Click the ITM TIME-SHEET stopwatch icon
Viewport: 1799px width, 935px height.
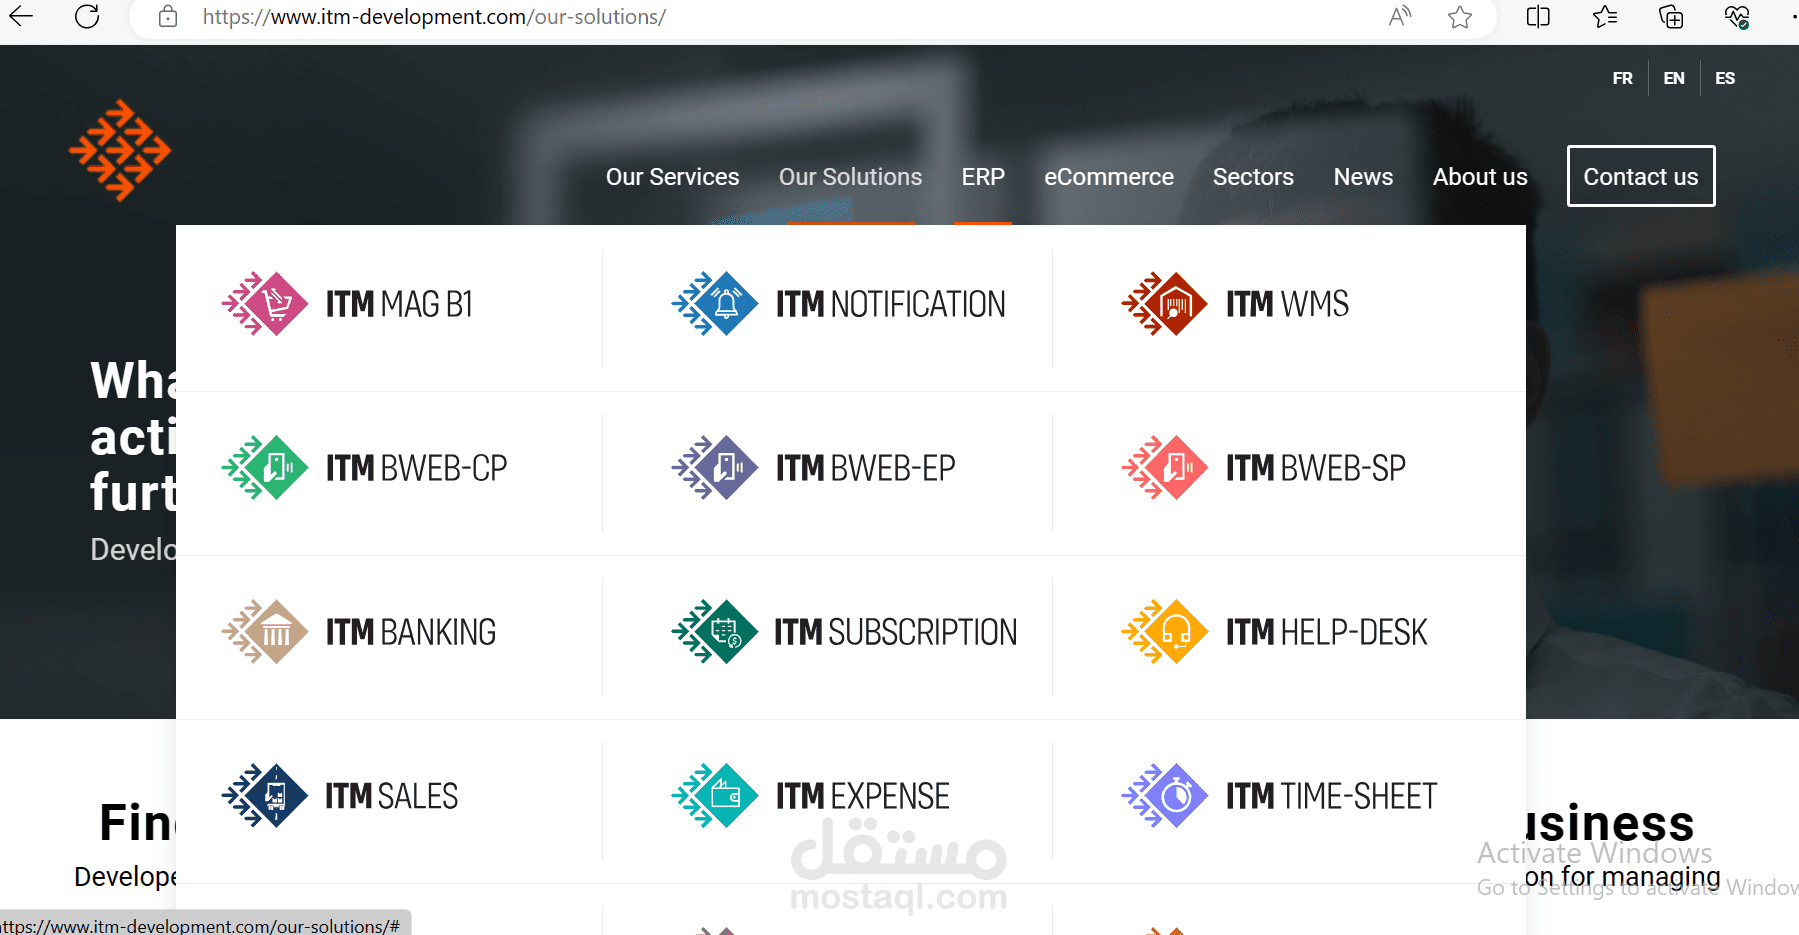pyautogui.click(x=1165, y=795)
